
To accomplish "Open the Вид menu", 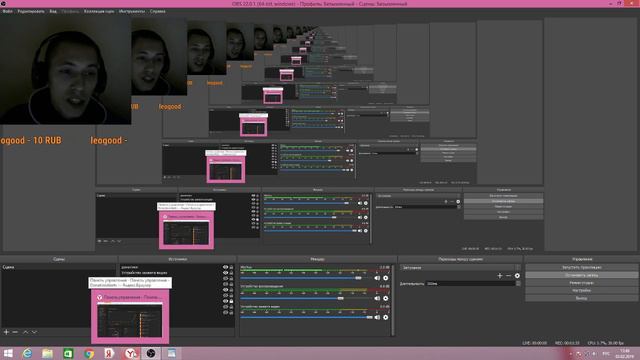I will pyautogui.click(x=53, y=11).
